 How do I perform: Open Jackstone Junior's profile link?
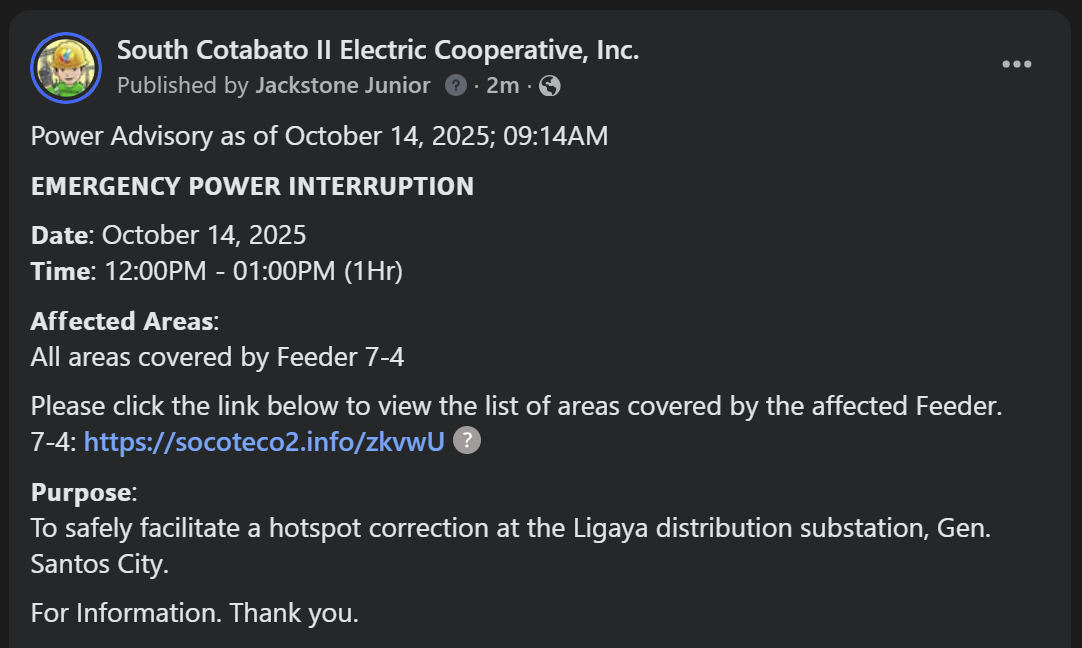click(342, 86)
